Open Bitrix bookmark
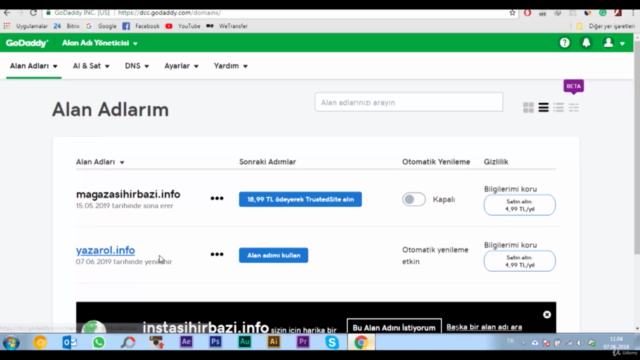The image size is (640, 360). [x=66, y=26]
